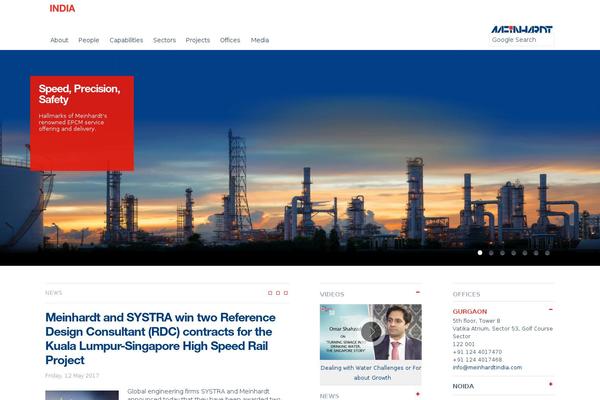Open the Dealing with Water Challenges video link
The image size is (600, 400).
click(371, 372)
